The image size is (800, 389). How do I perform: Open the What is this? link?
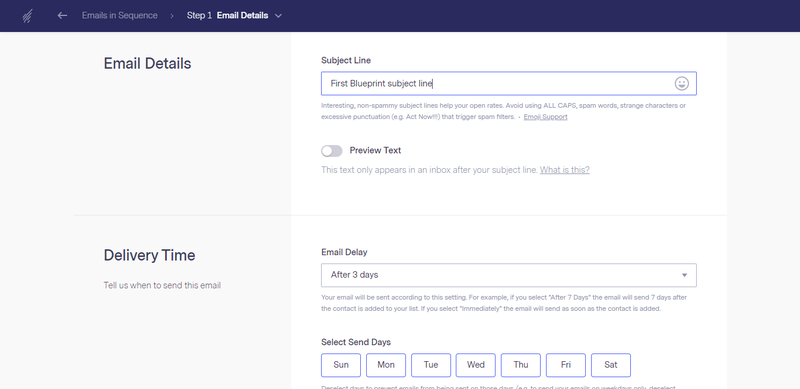coord(565,170)
